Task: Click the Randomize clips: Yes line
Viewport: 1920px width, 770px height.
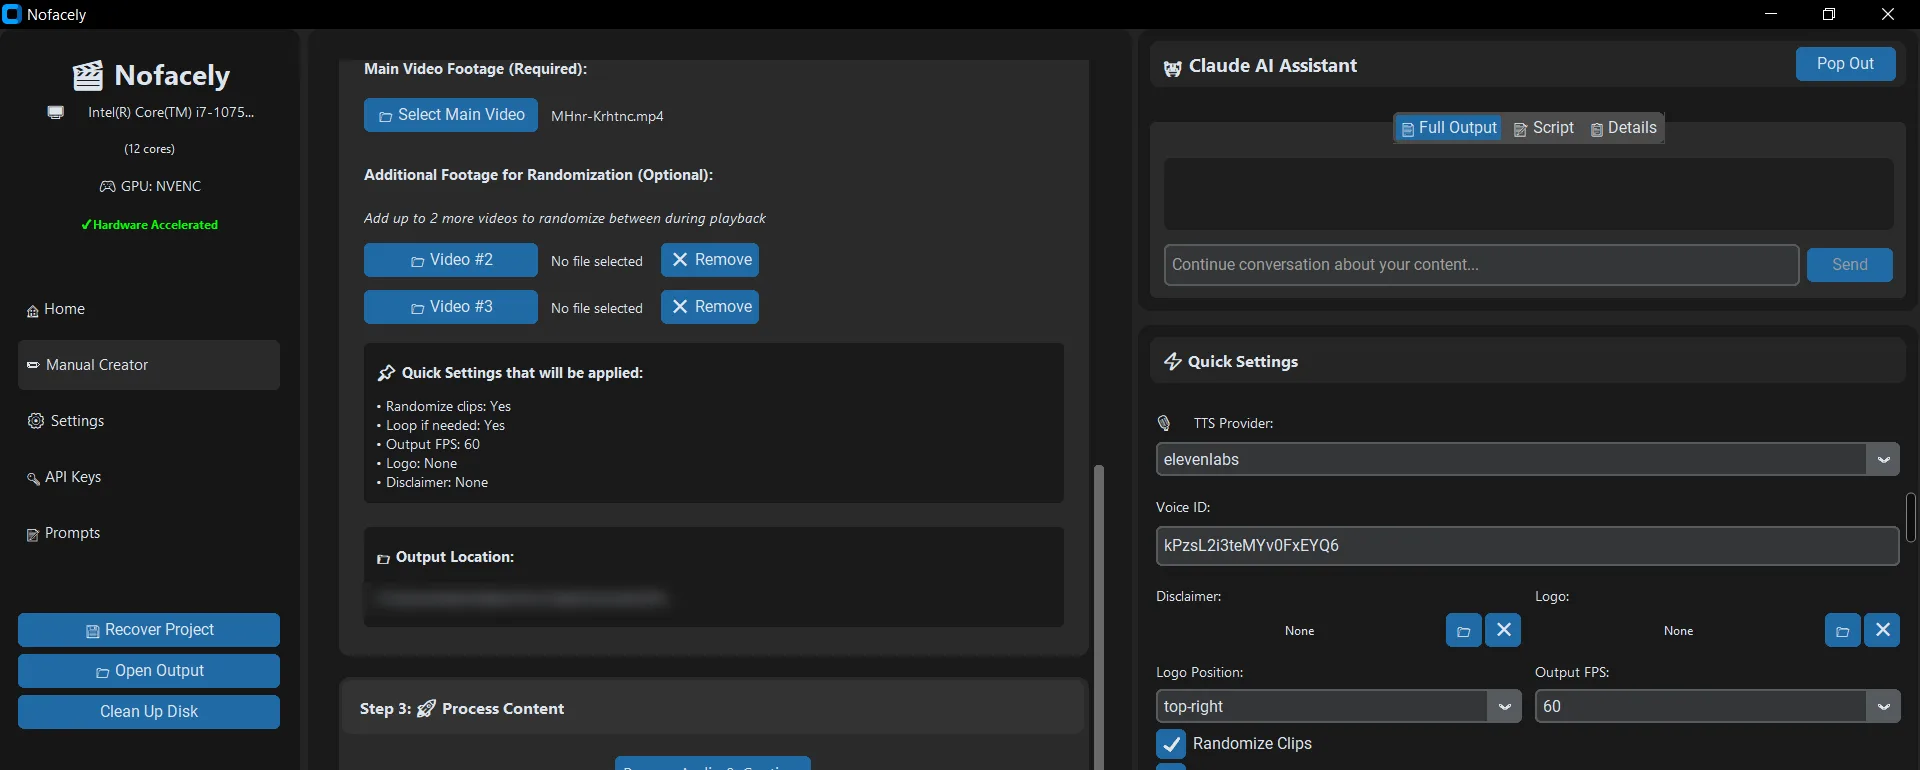Action: pyautogui.click(x=444, y=407)
